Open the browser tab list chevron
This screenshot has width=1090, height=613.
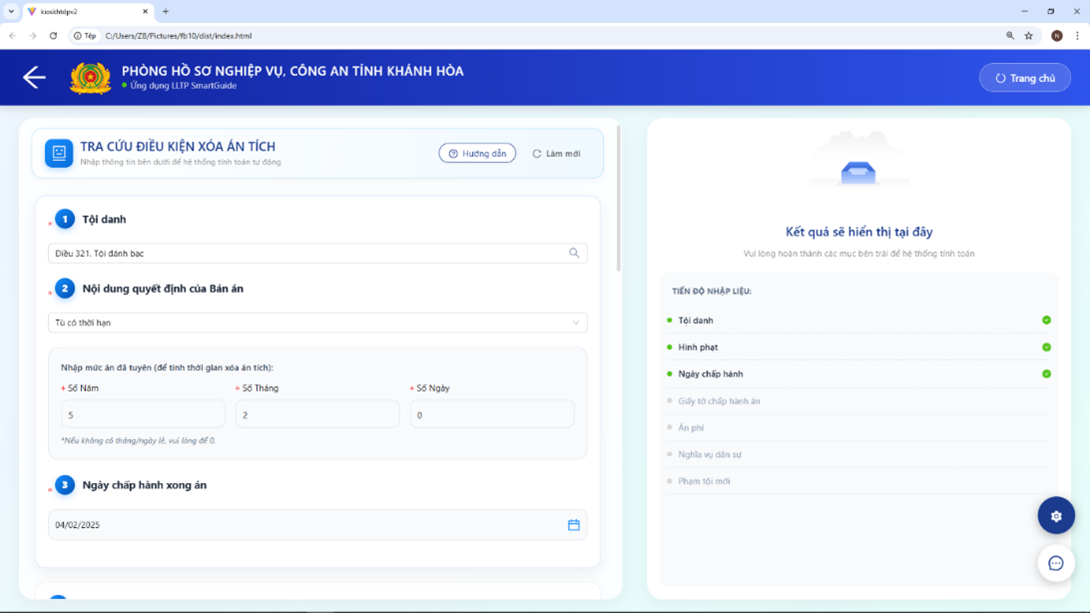point(11,12)
